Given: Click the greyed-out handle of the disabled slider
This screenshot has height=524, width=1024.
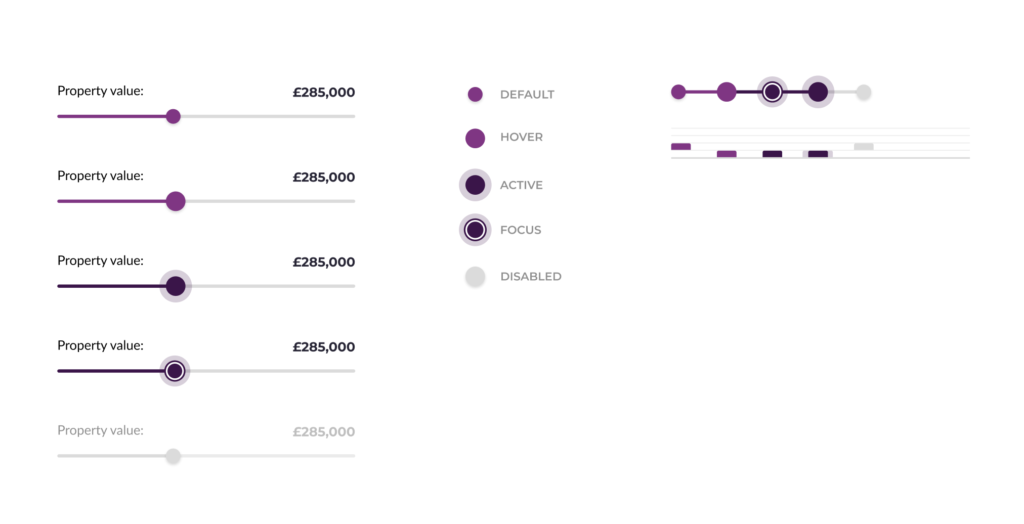Looking at the screenshot, I should pos(173,456).
